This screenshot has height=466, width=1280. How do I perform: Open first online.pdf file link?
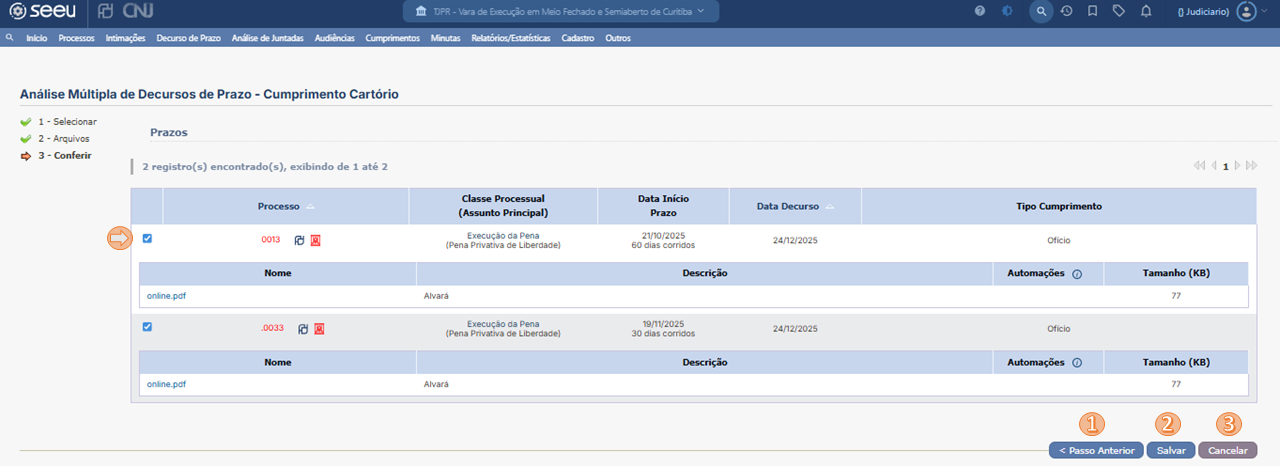166,297
